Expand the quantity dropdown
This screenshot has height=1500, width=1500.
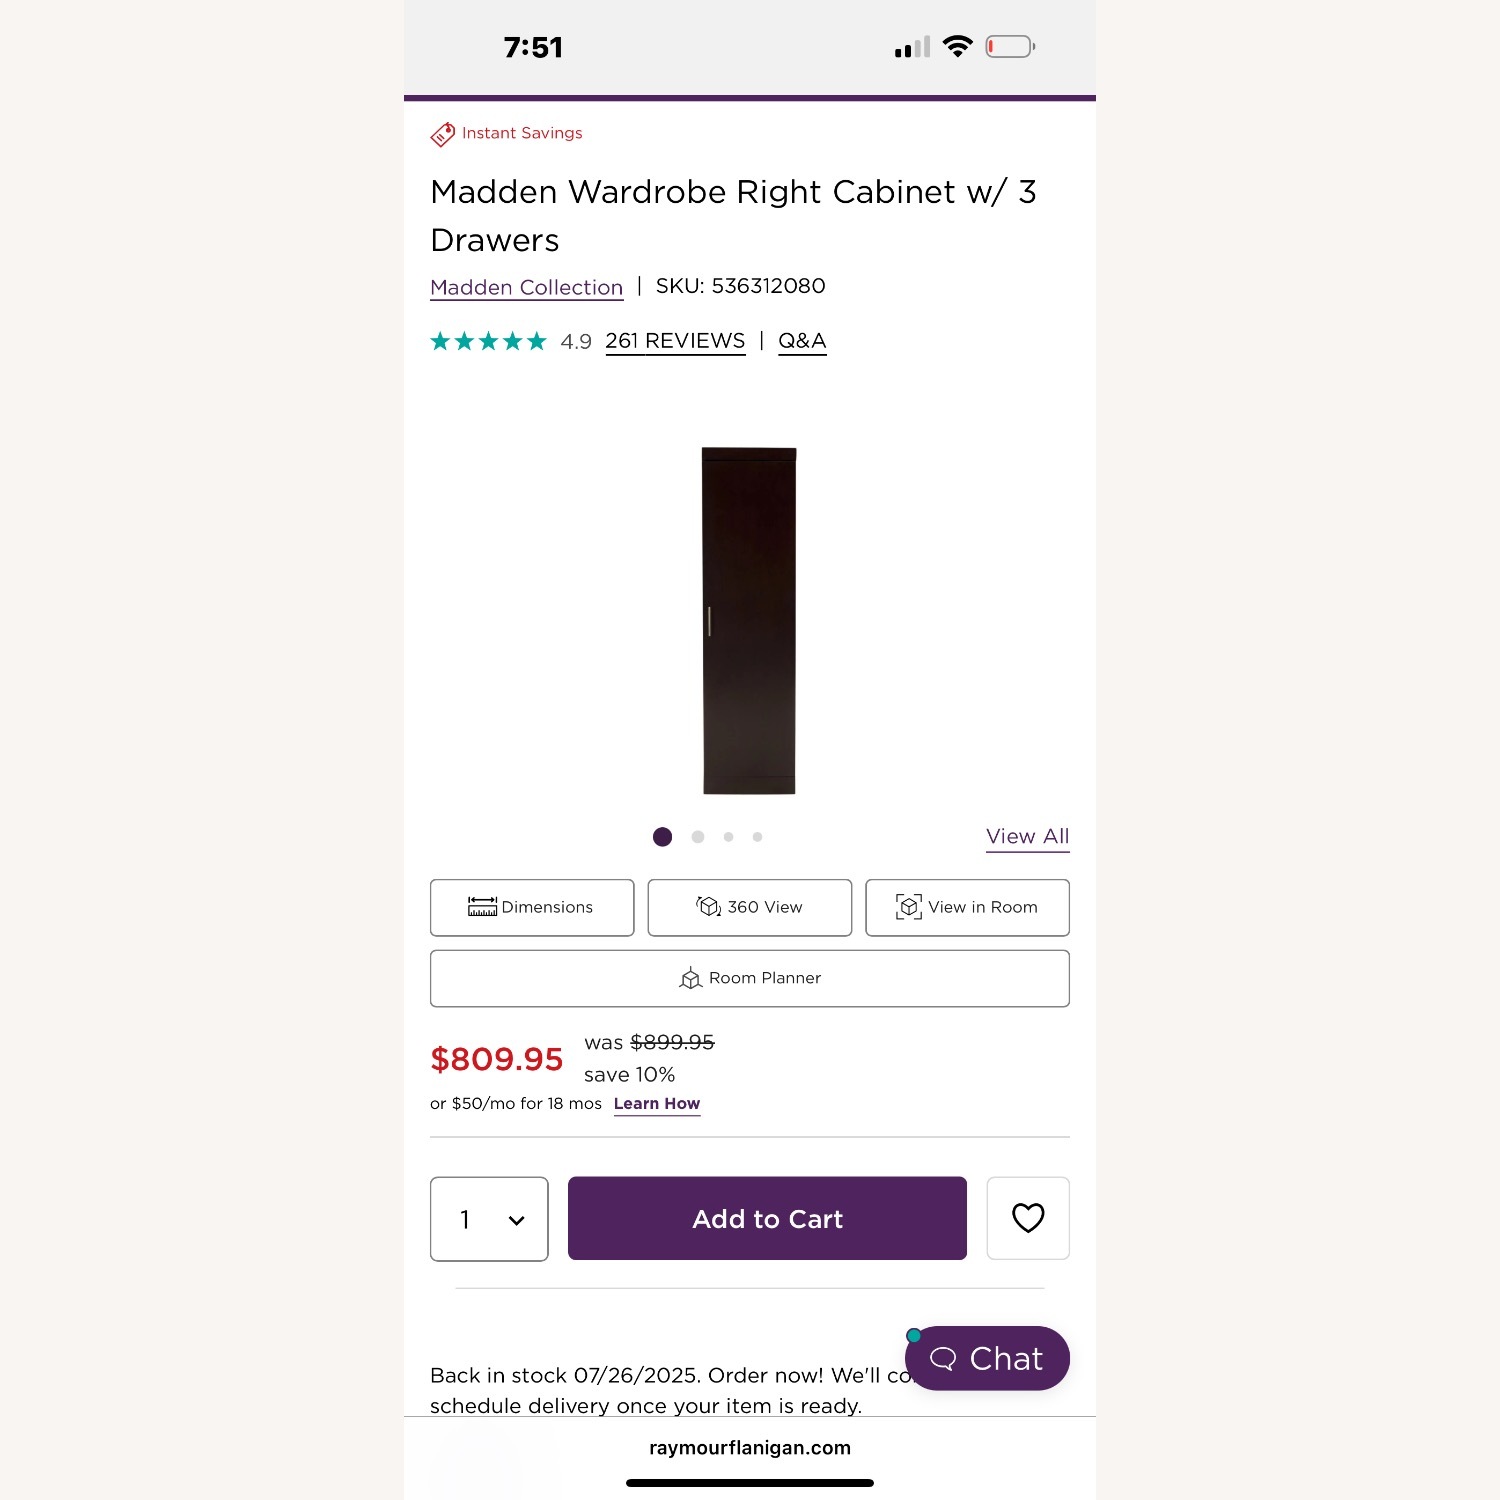click(x=489, y=1219)
